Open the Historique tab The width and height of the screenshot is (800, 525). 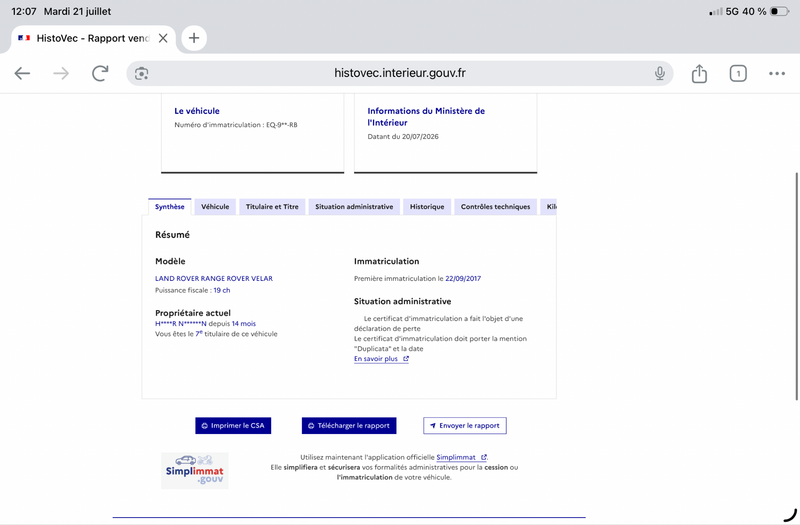click(x=427, y=207)
